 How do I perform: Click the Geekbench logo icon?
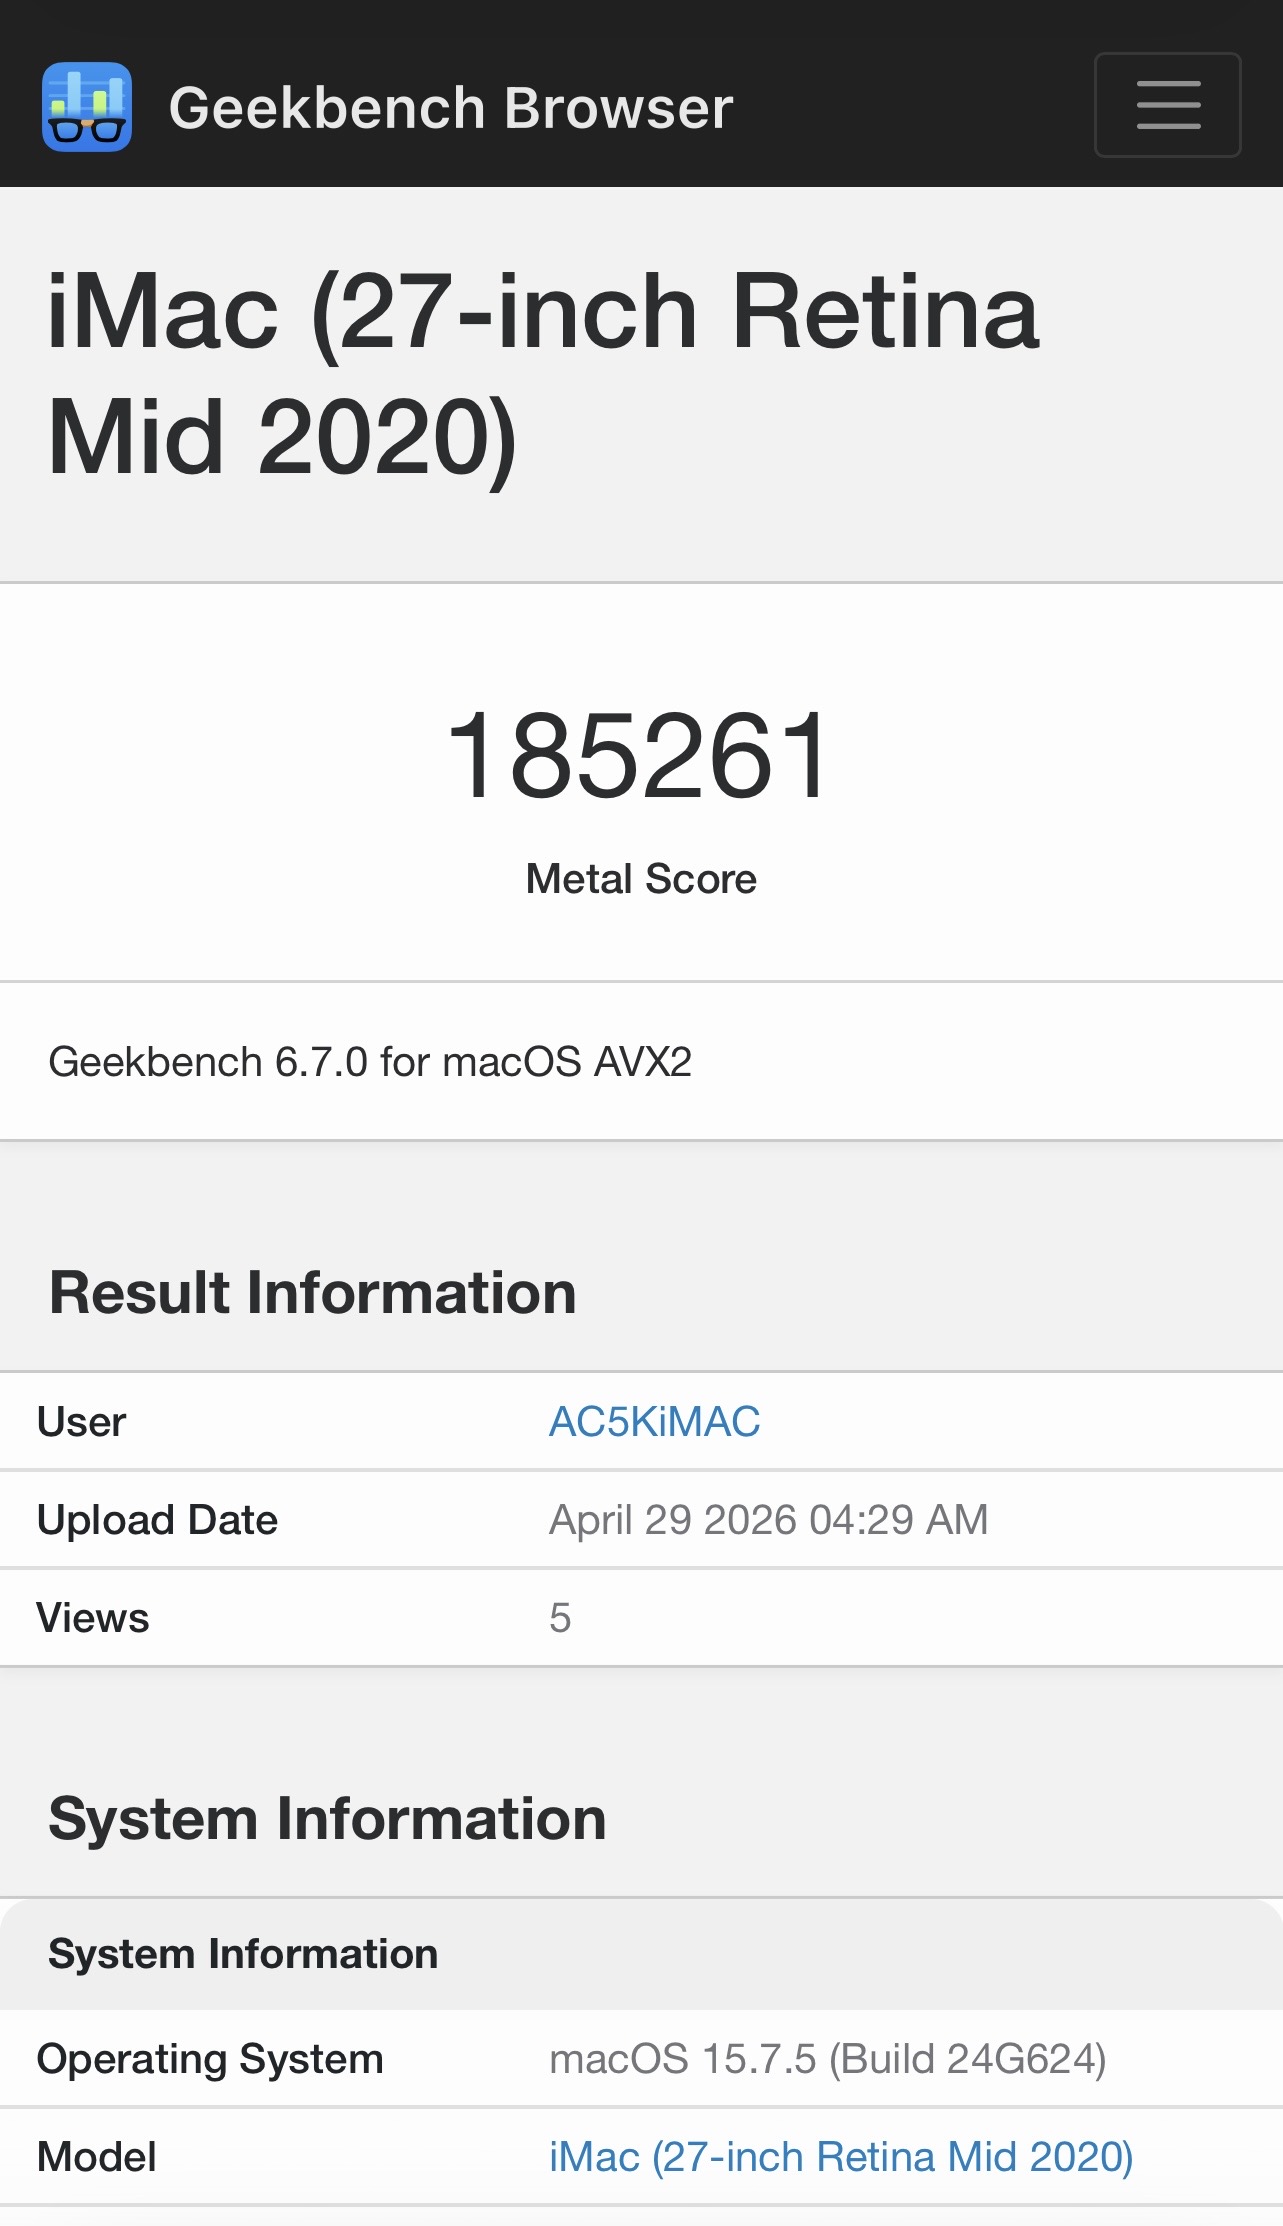87,107
